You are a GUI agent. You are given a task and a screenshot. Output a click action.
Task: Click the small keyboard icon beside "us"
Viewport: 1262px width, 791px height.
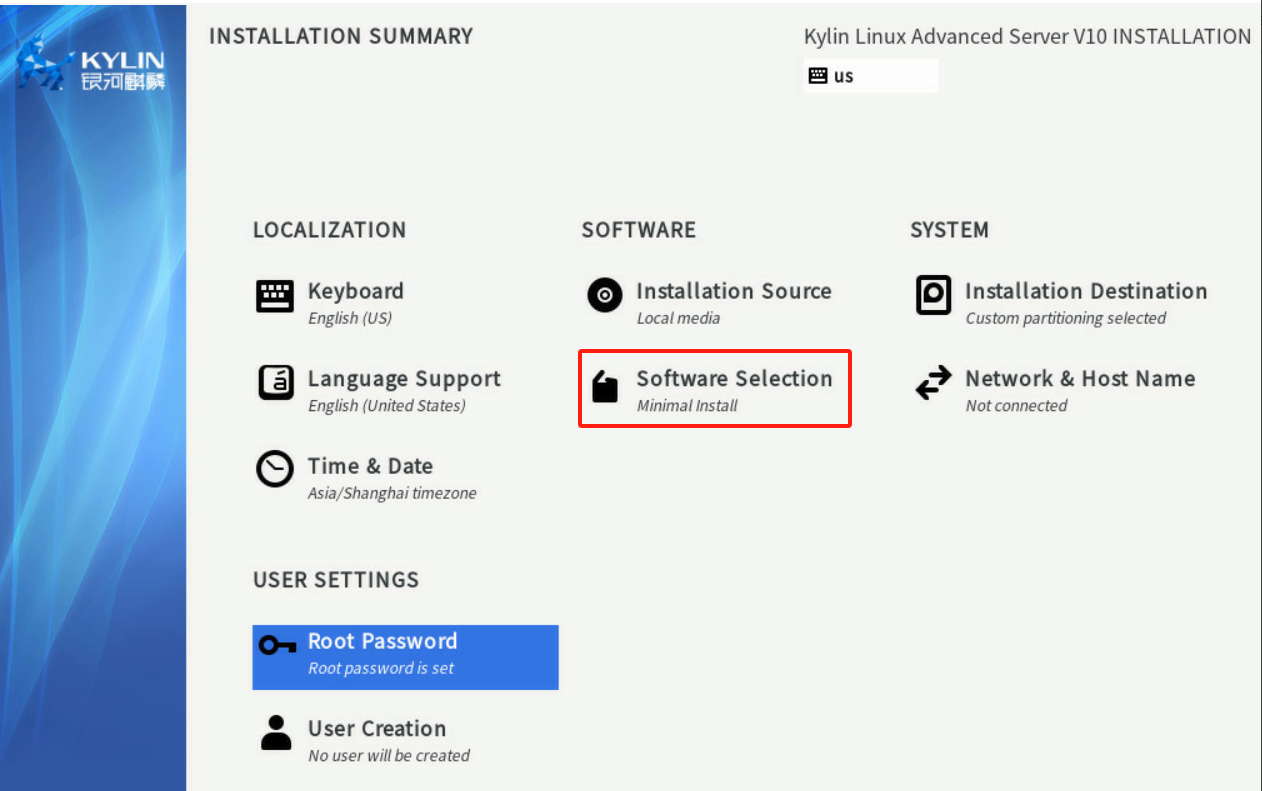pyautogui.click(x=818, y=76)
